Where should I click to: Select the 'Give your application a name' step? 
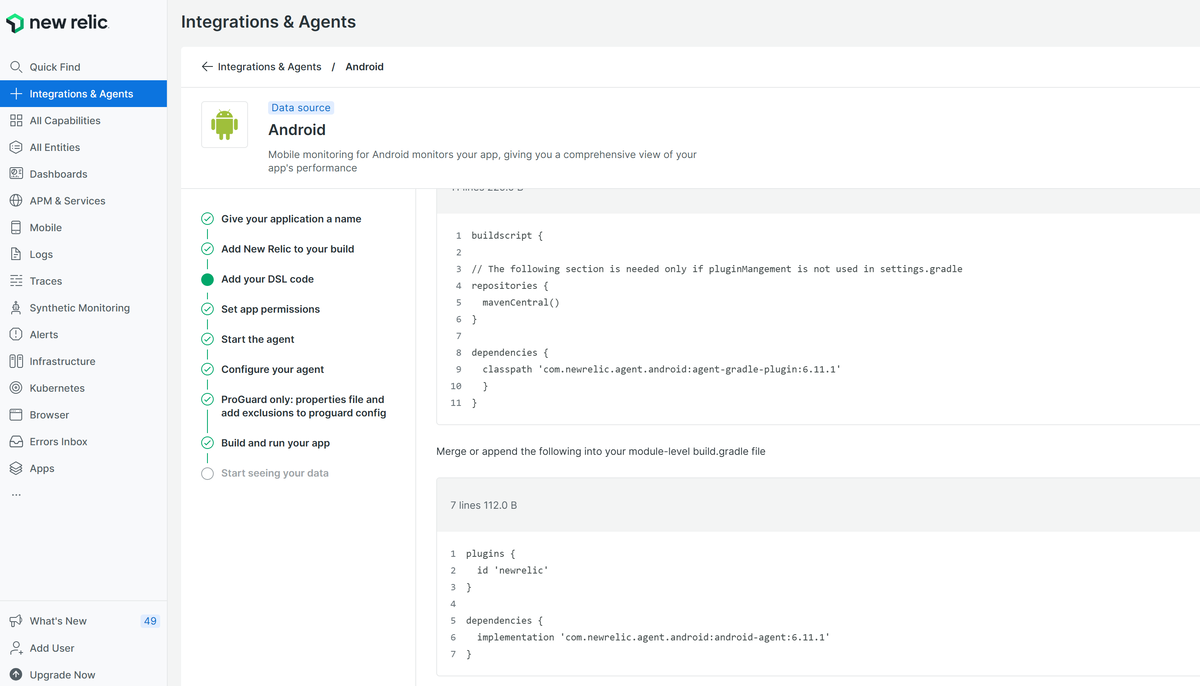tap(291, 219)
